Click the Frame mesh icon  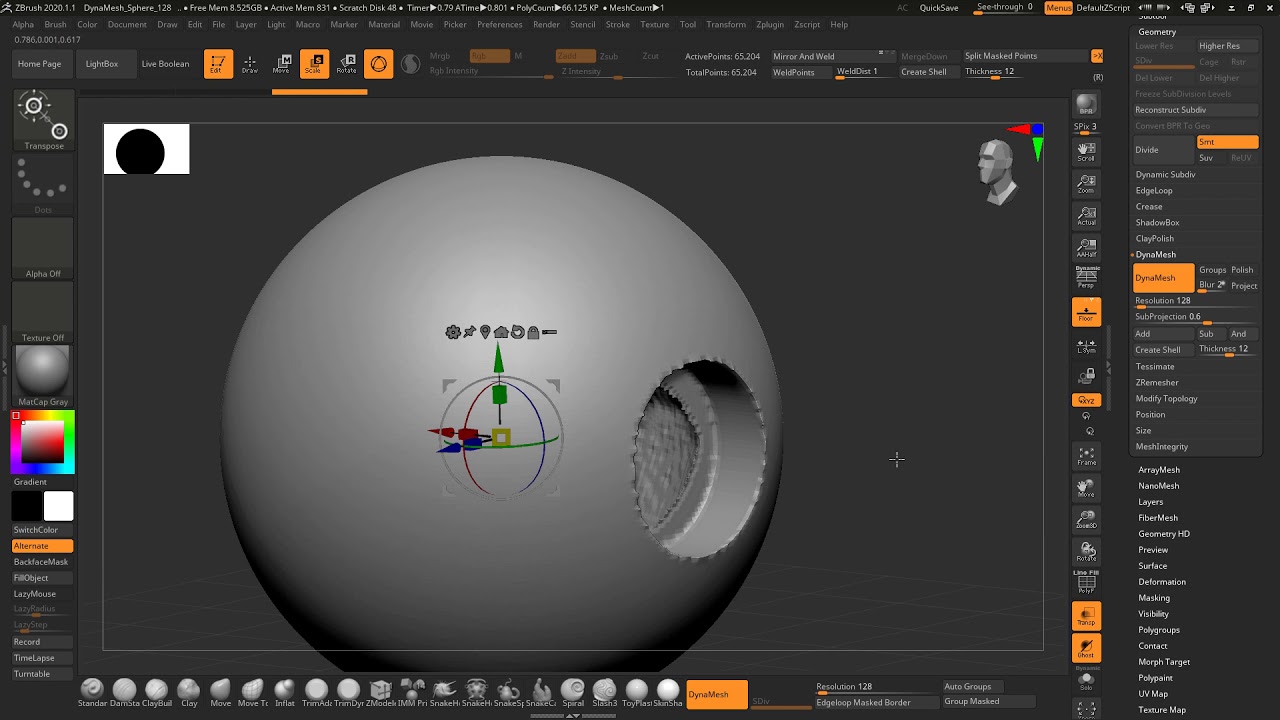[x=1086, y=457]
